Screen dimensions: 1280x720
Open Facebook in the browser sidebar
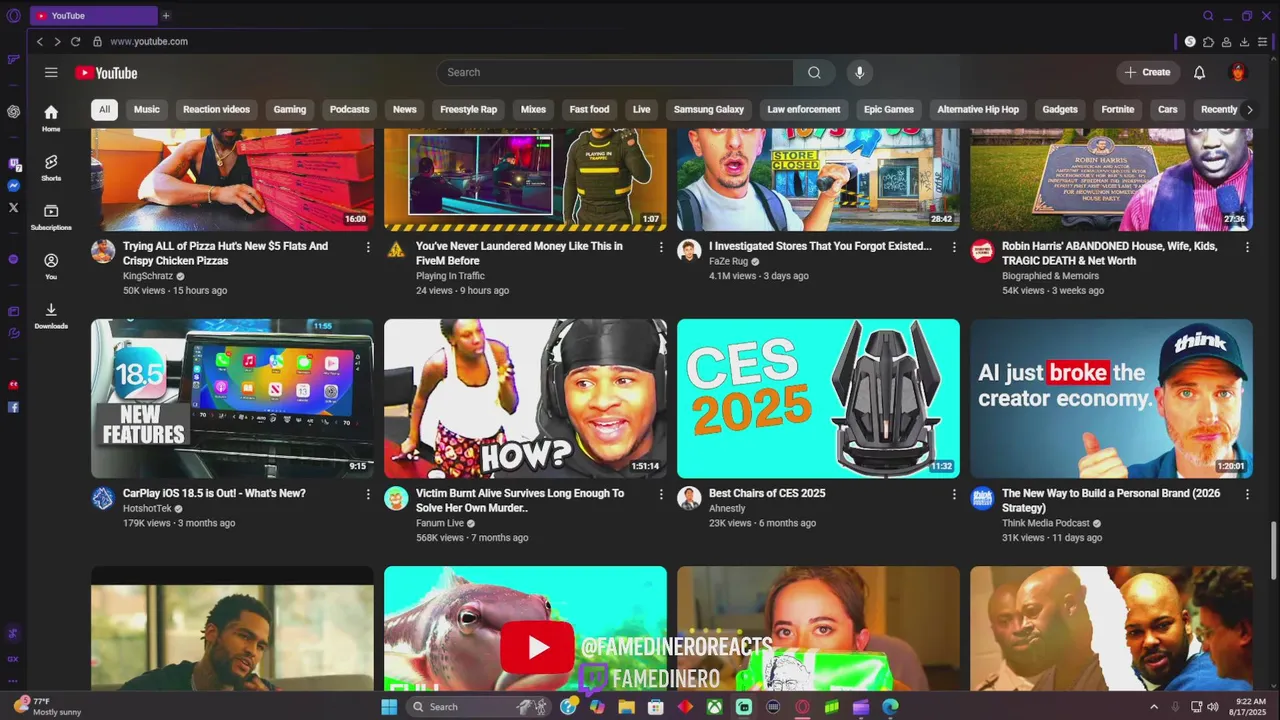coord(13,407)
